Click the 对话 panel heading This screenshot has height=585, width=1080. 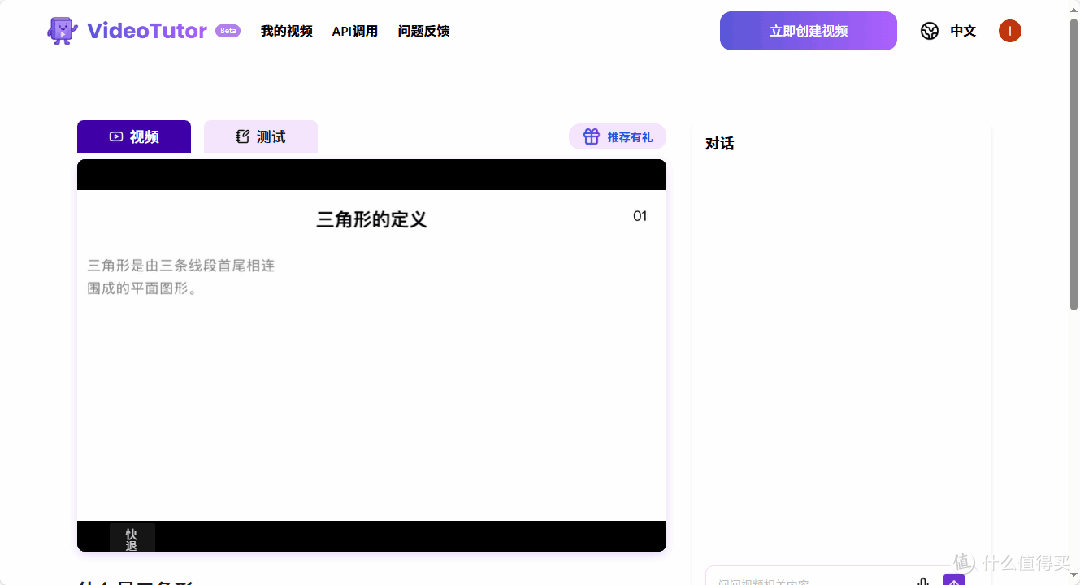[x=720, y=143]
